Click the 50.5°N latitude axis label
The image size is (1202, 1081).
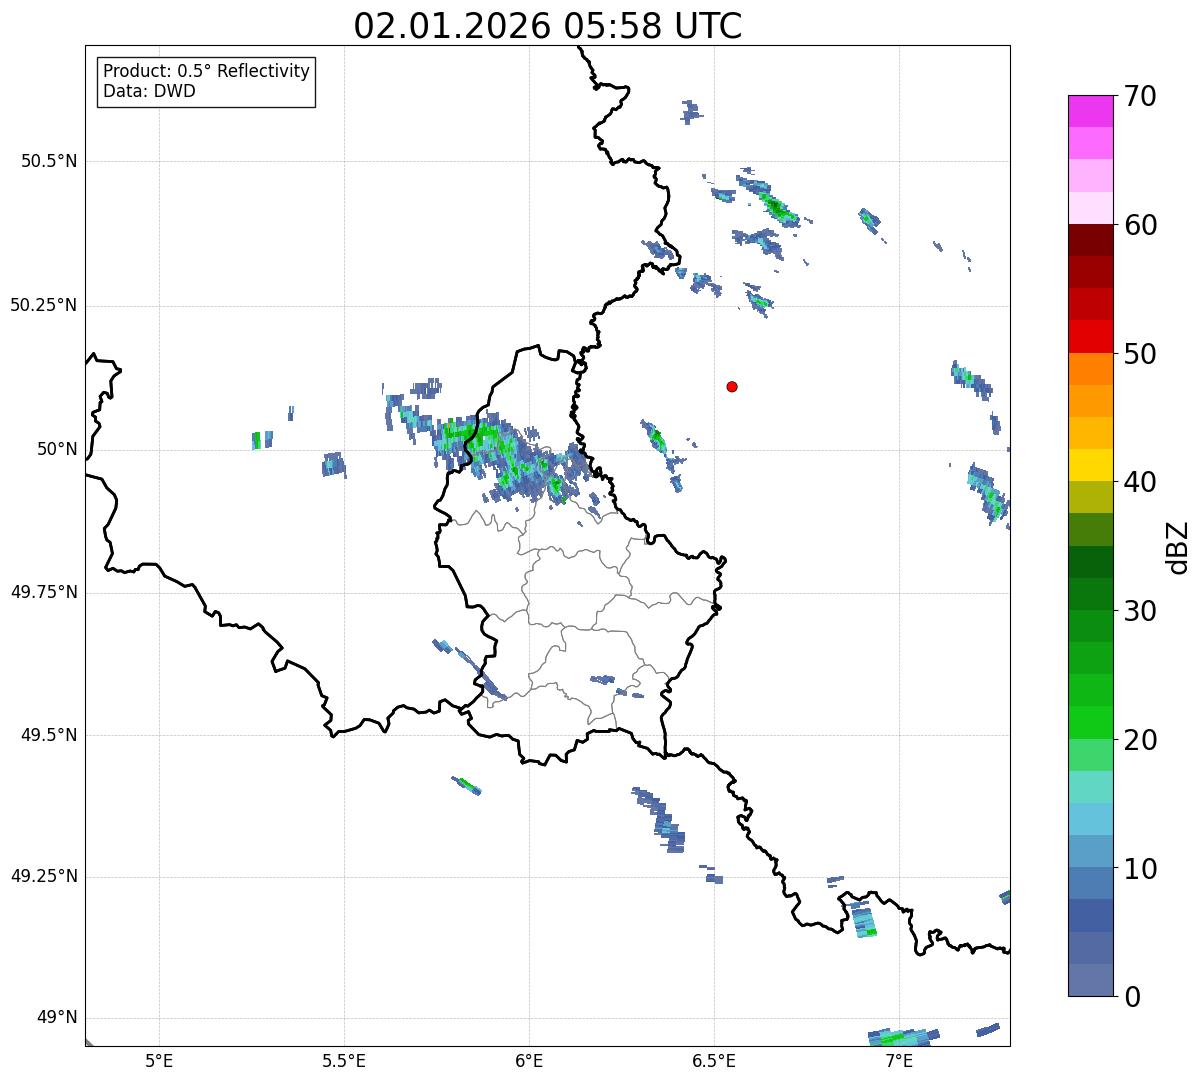(43, 161)
